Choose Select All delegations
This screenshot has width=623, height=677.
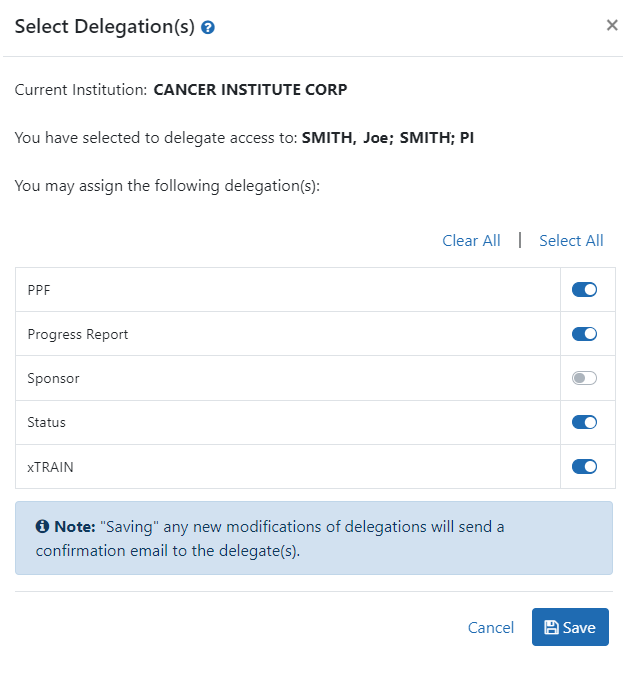[571, 241]
